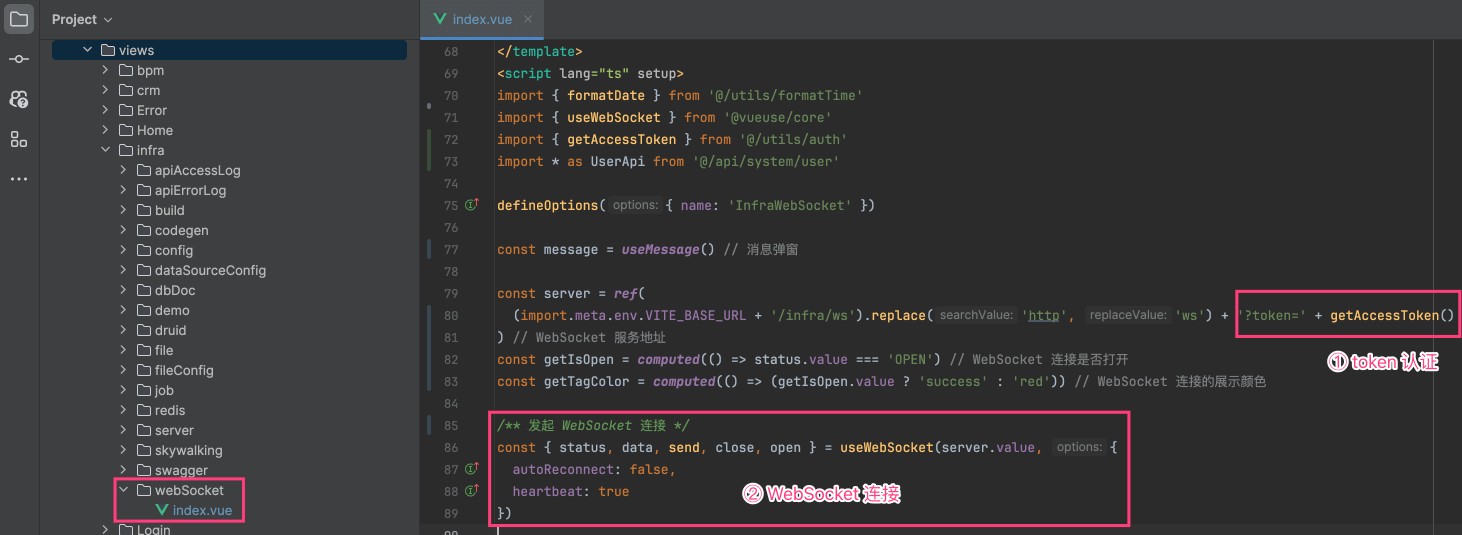Click the gutter marker on line 87

coord(473,469)
